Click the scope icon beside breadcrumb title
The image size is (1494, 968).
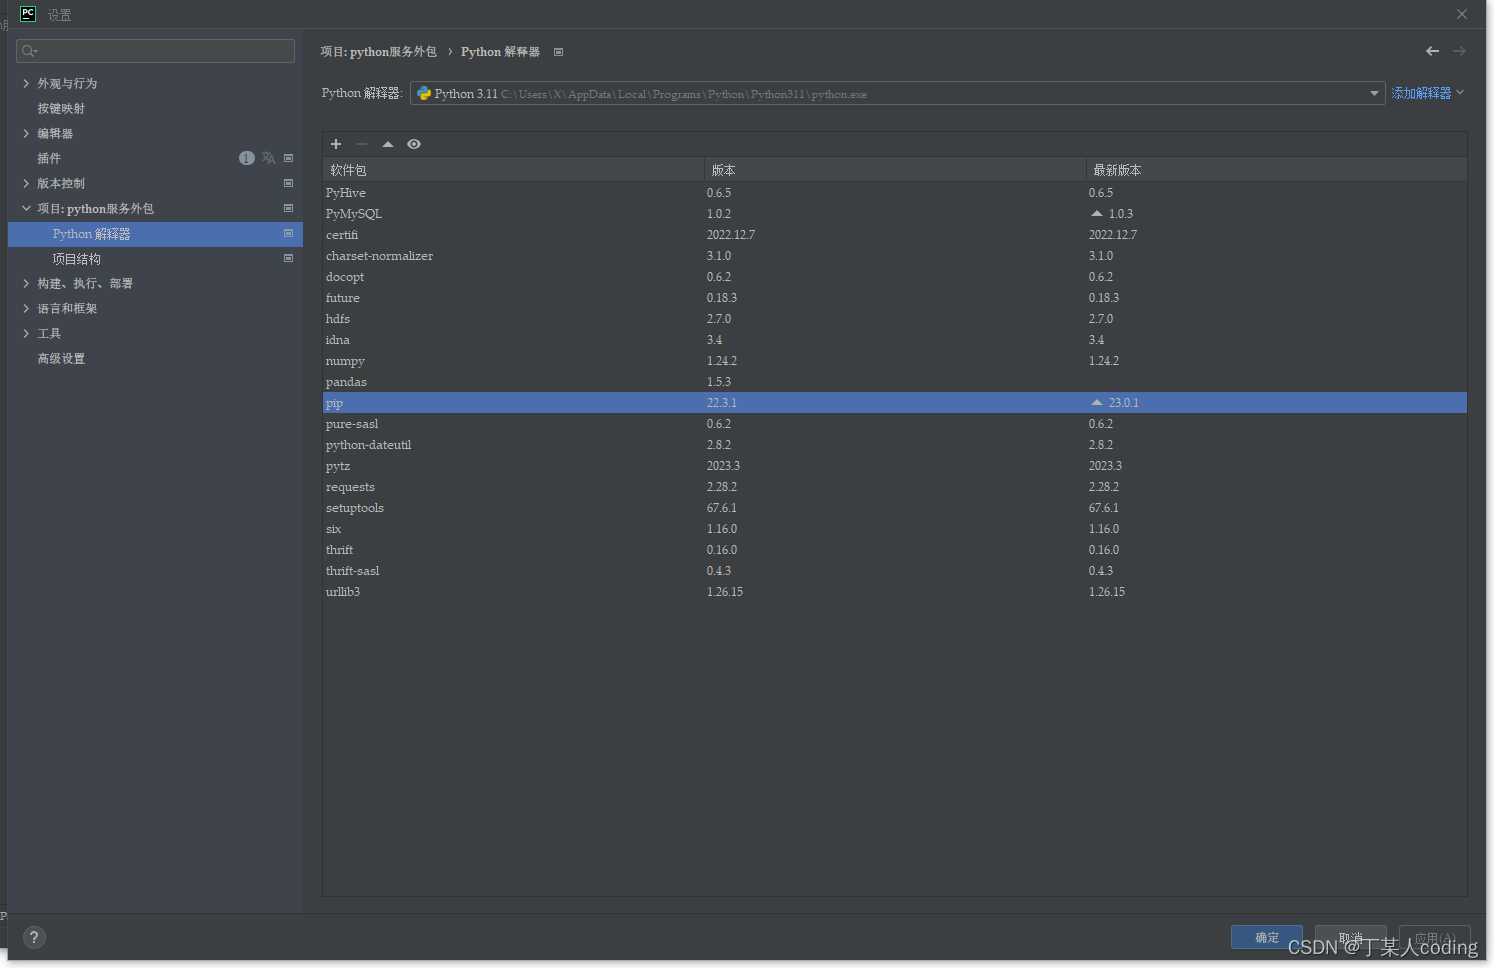(559, 52)
